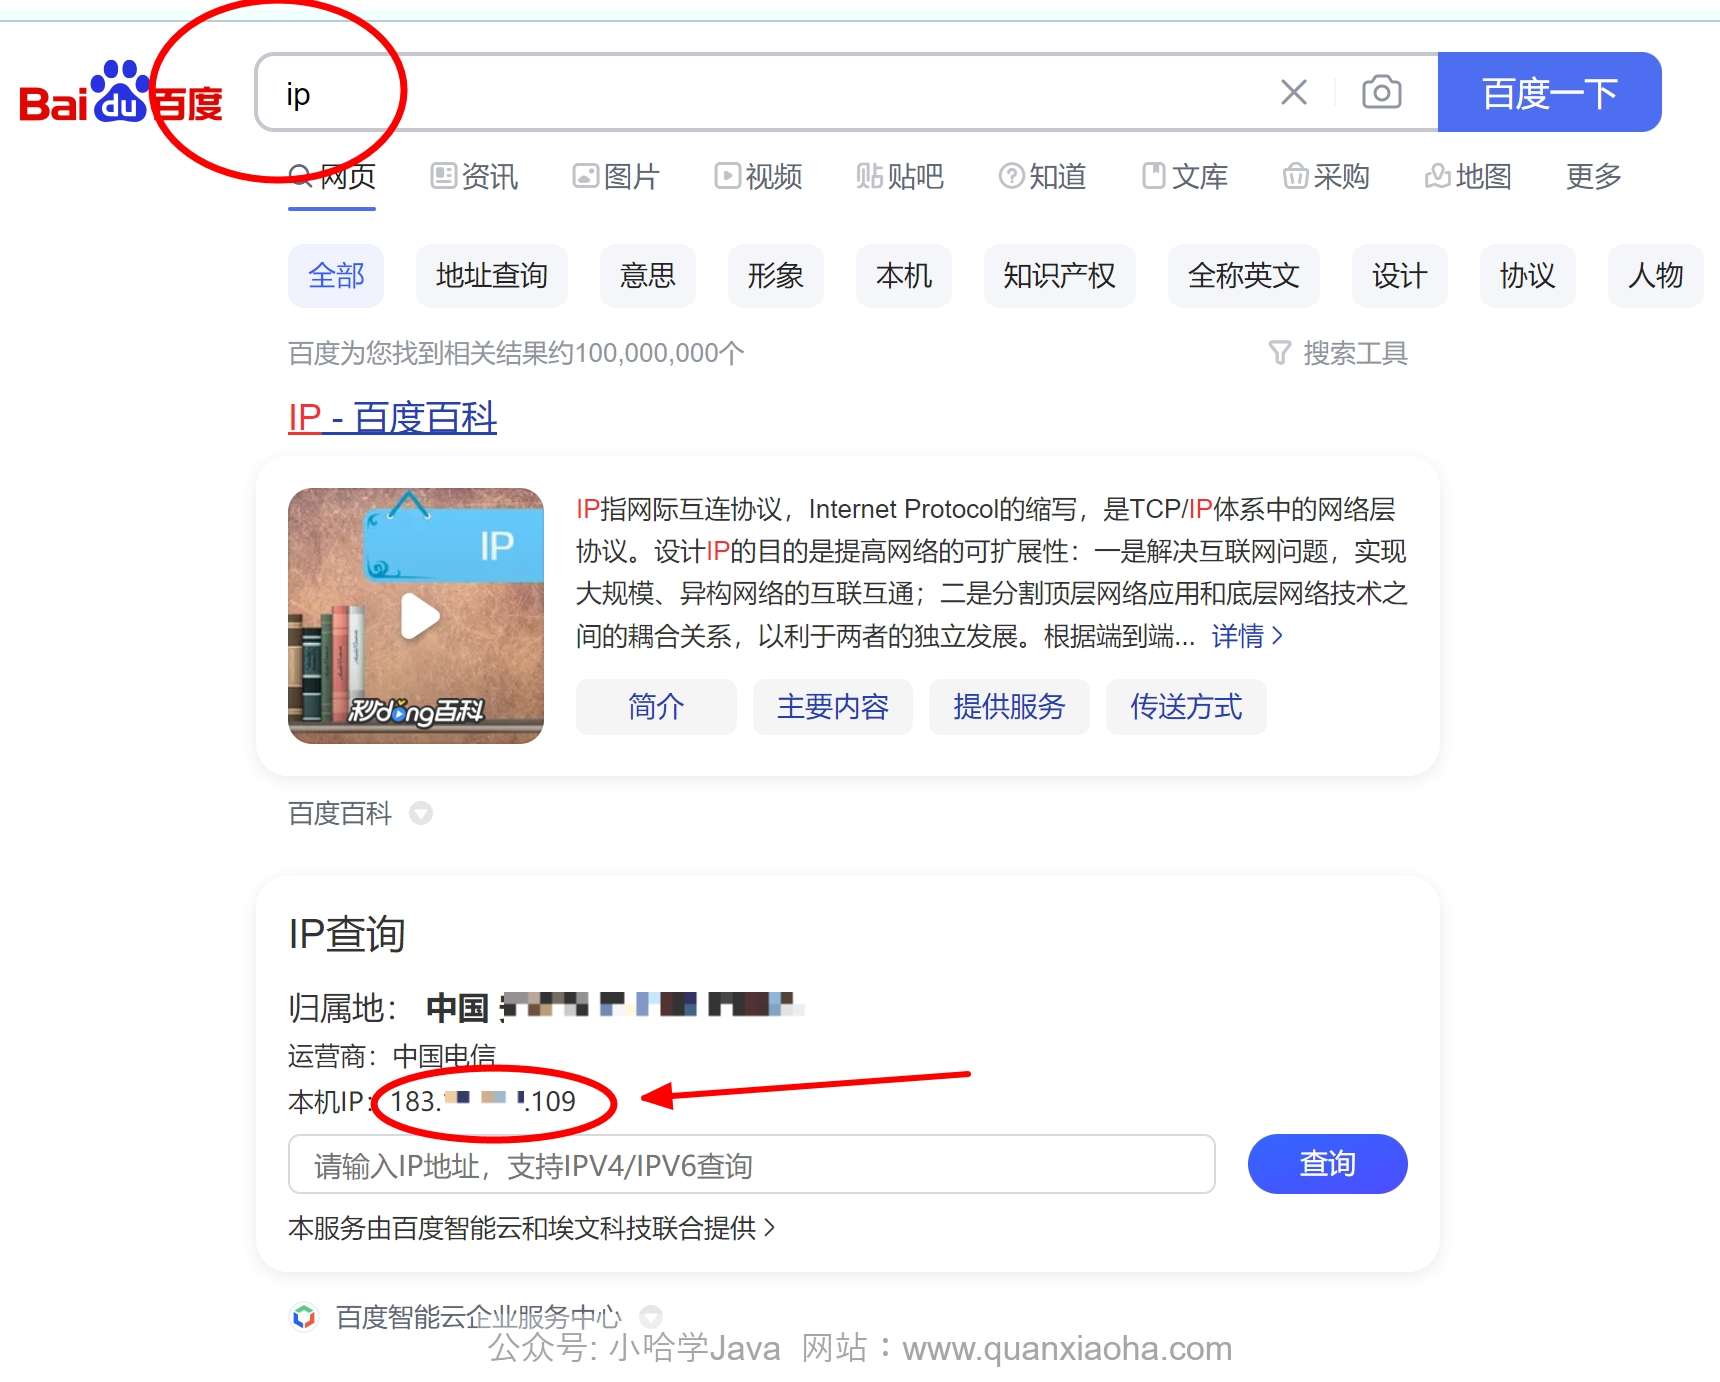The height and width of the screenshot is (1382, 1720).
Task: Open the 采购 tab
Action: pyautogui.click(x=1326, y=177)
